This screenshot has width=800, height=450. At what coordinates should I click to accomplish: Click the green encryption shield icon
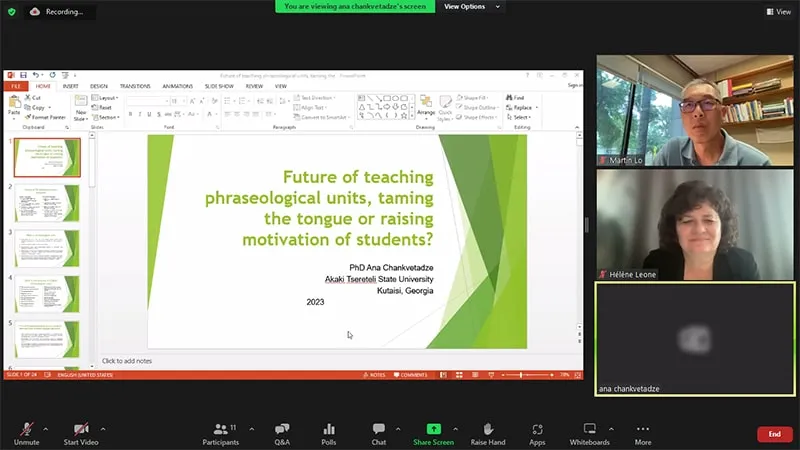12,12
